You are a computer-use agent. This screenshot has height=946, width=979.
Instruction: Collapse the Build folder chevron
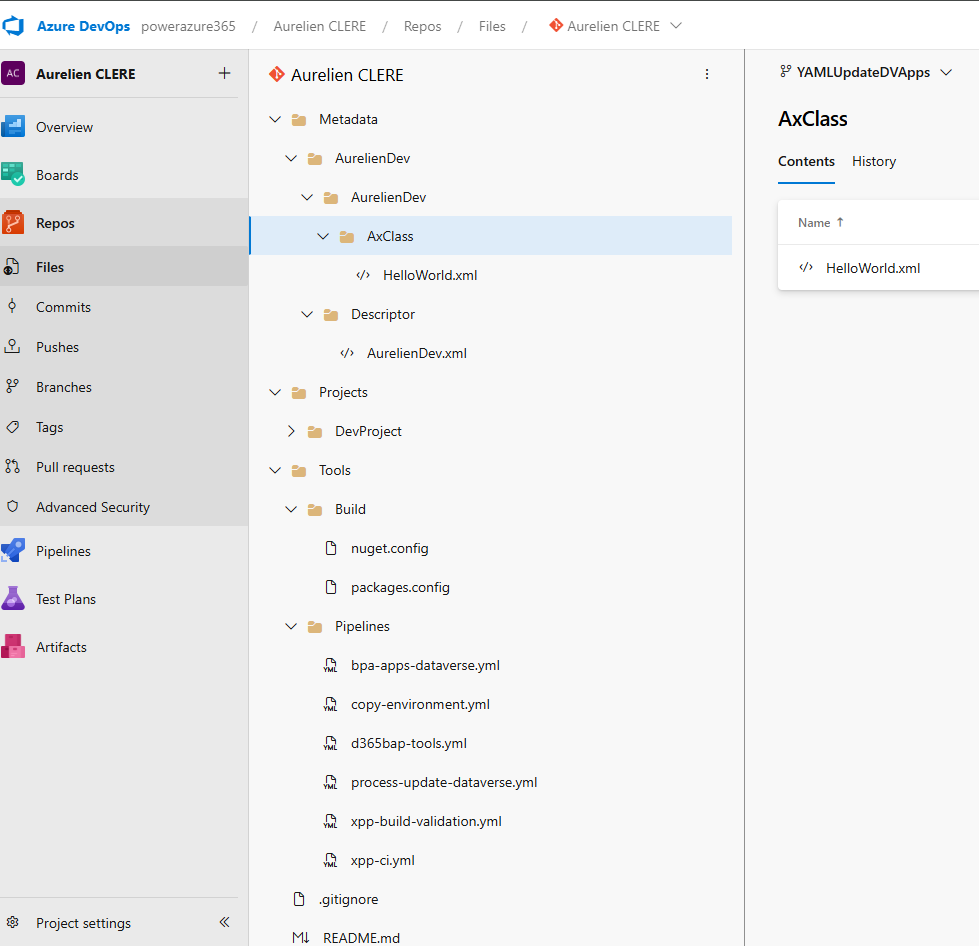[x=291, y=509]
